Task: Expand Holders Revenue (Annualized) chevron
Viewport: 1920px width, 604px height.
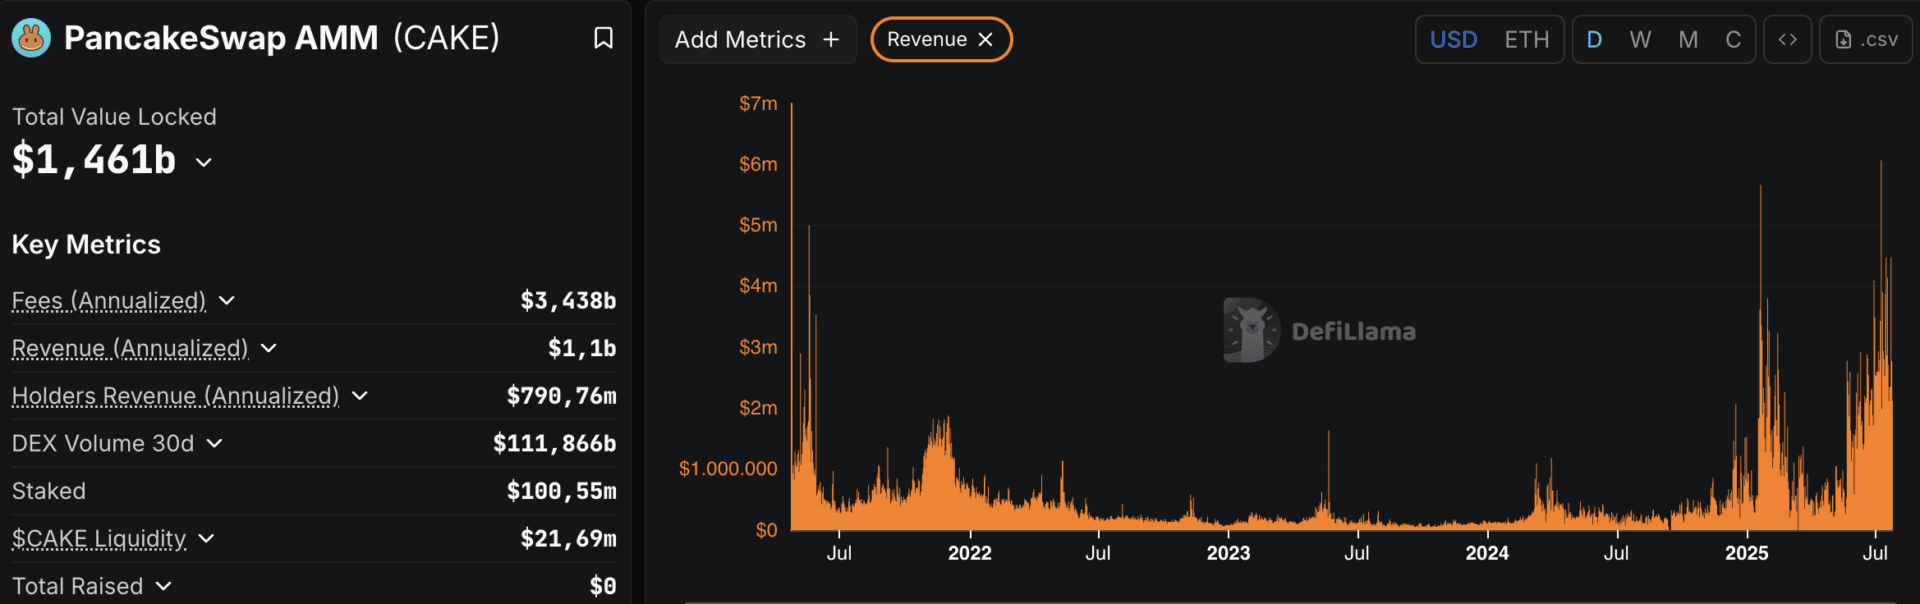Action: pos(360,396)
